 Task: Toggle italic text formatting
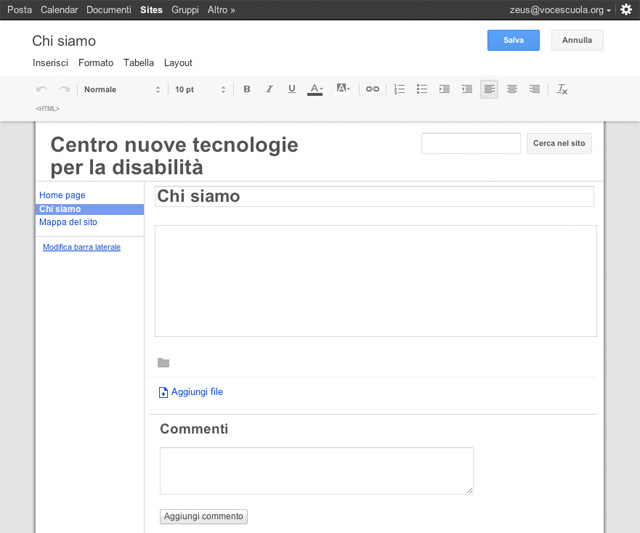tap(269, 89)
